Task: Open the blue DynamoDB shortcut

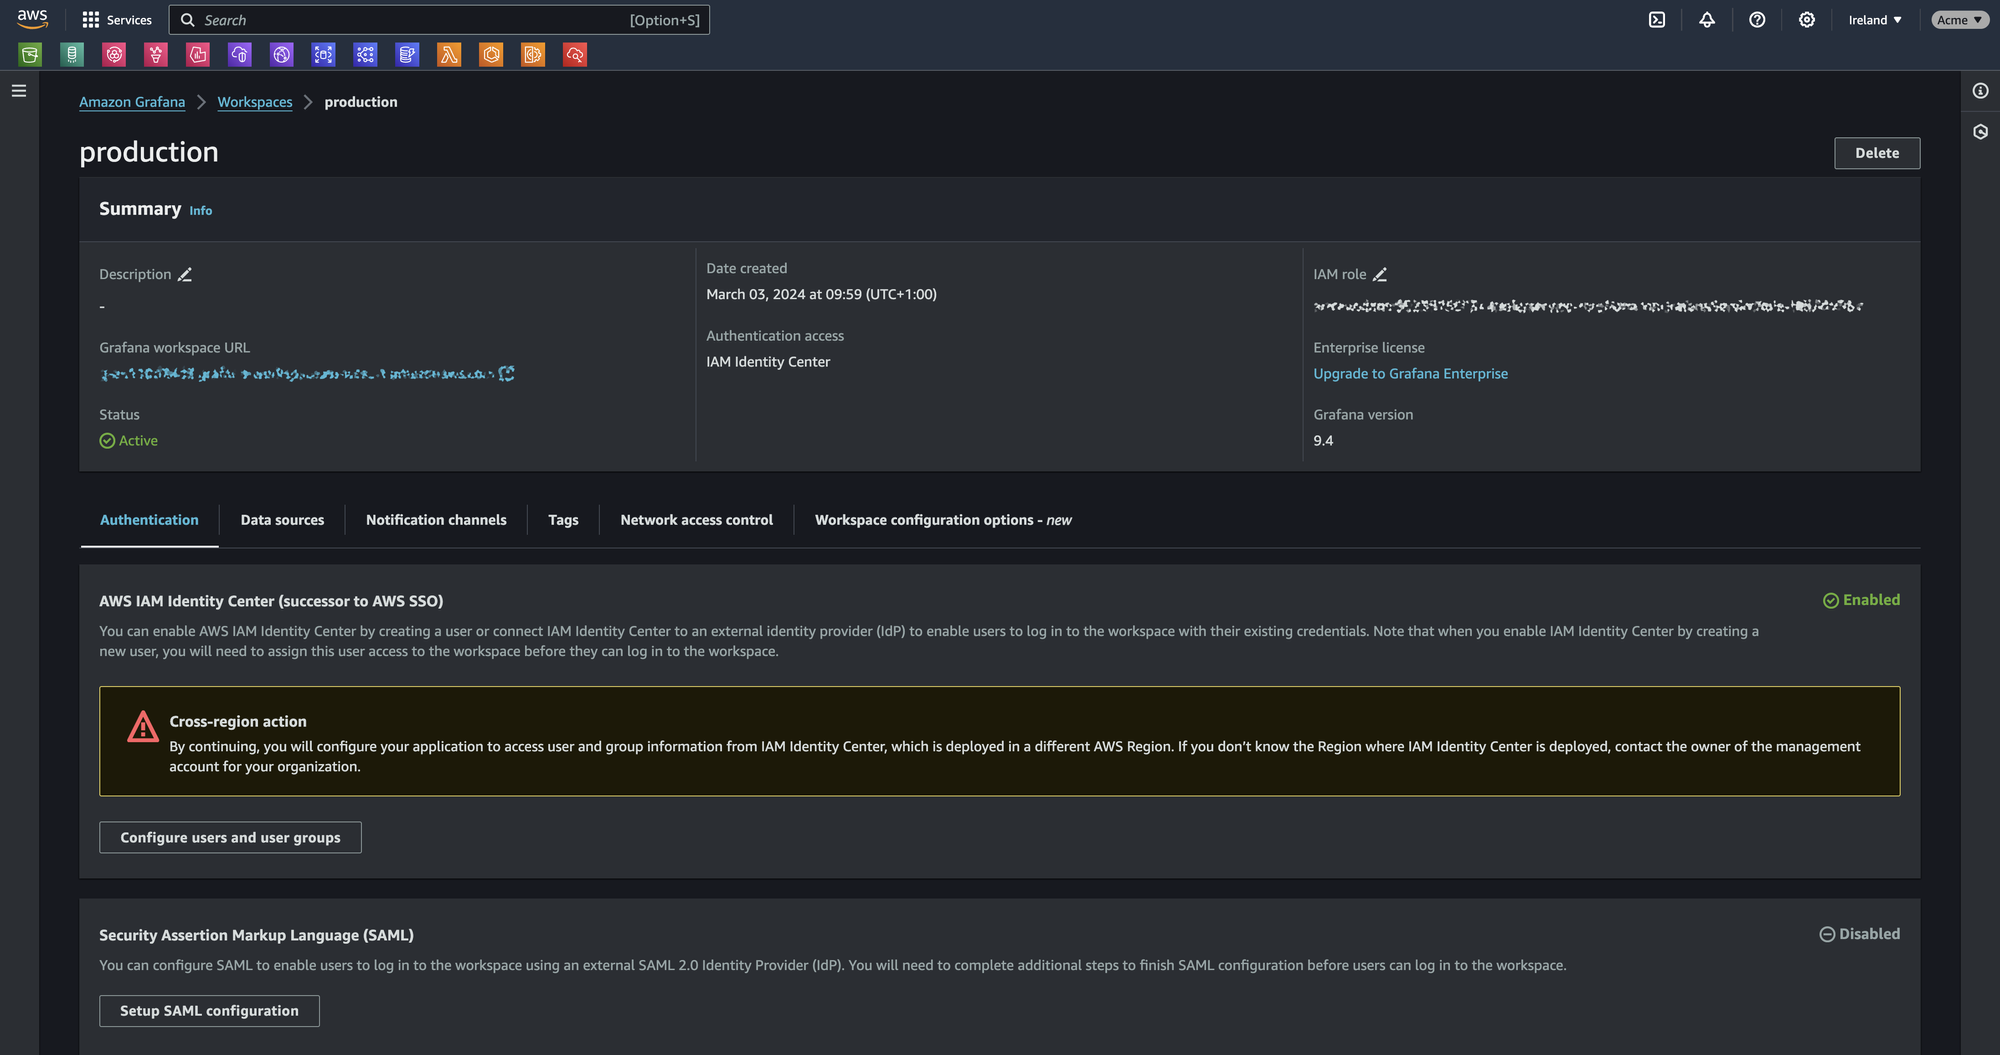Action: point(407,55)
